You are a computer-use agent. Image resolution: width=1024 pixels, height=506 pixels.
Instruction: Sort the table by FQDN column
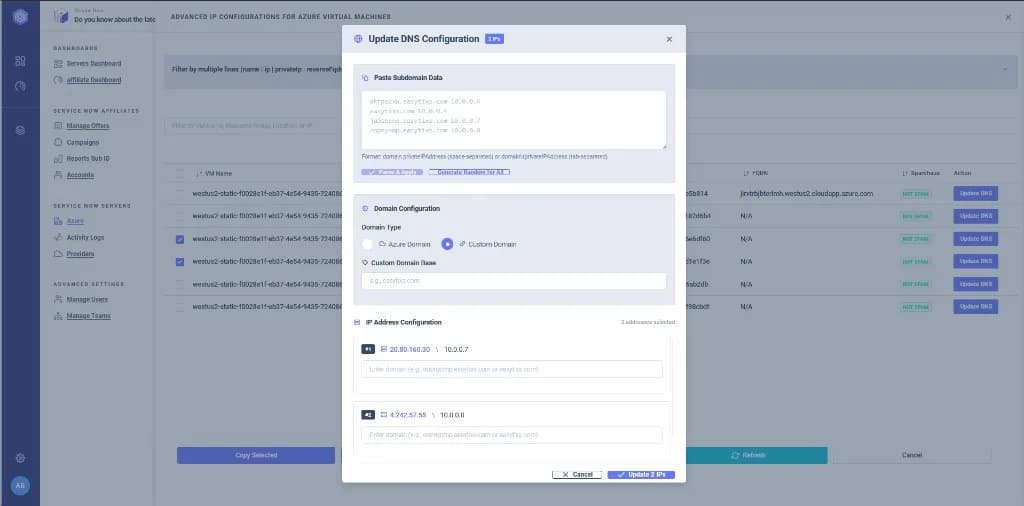click(x=754, y=174)
